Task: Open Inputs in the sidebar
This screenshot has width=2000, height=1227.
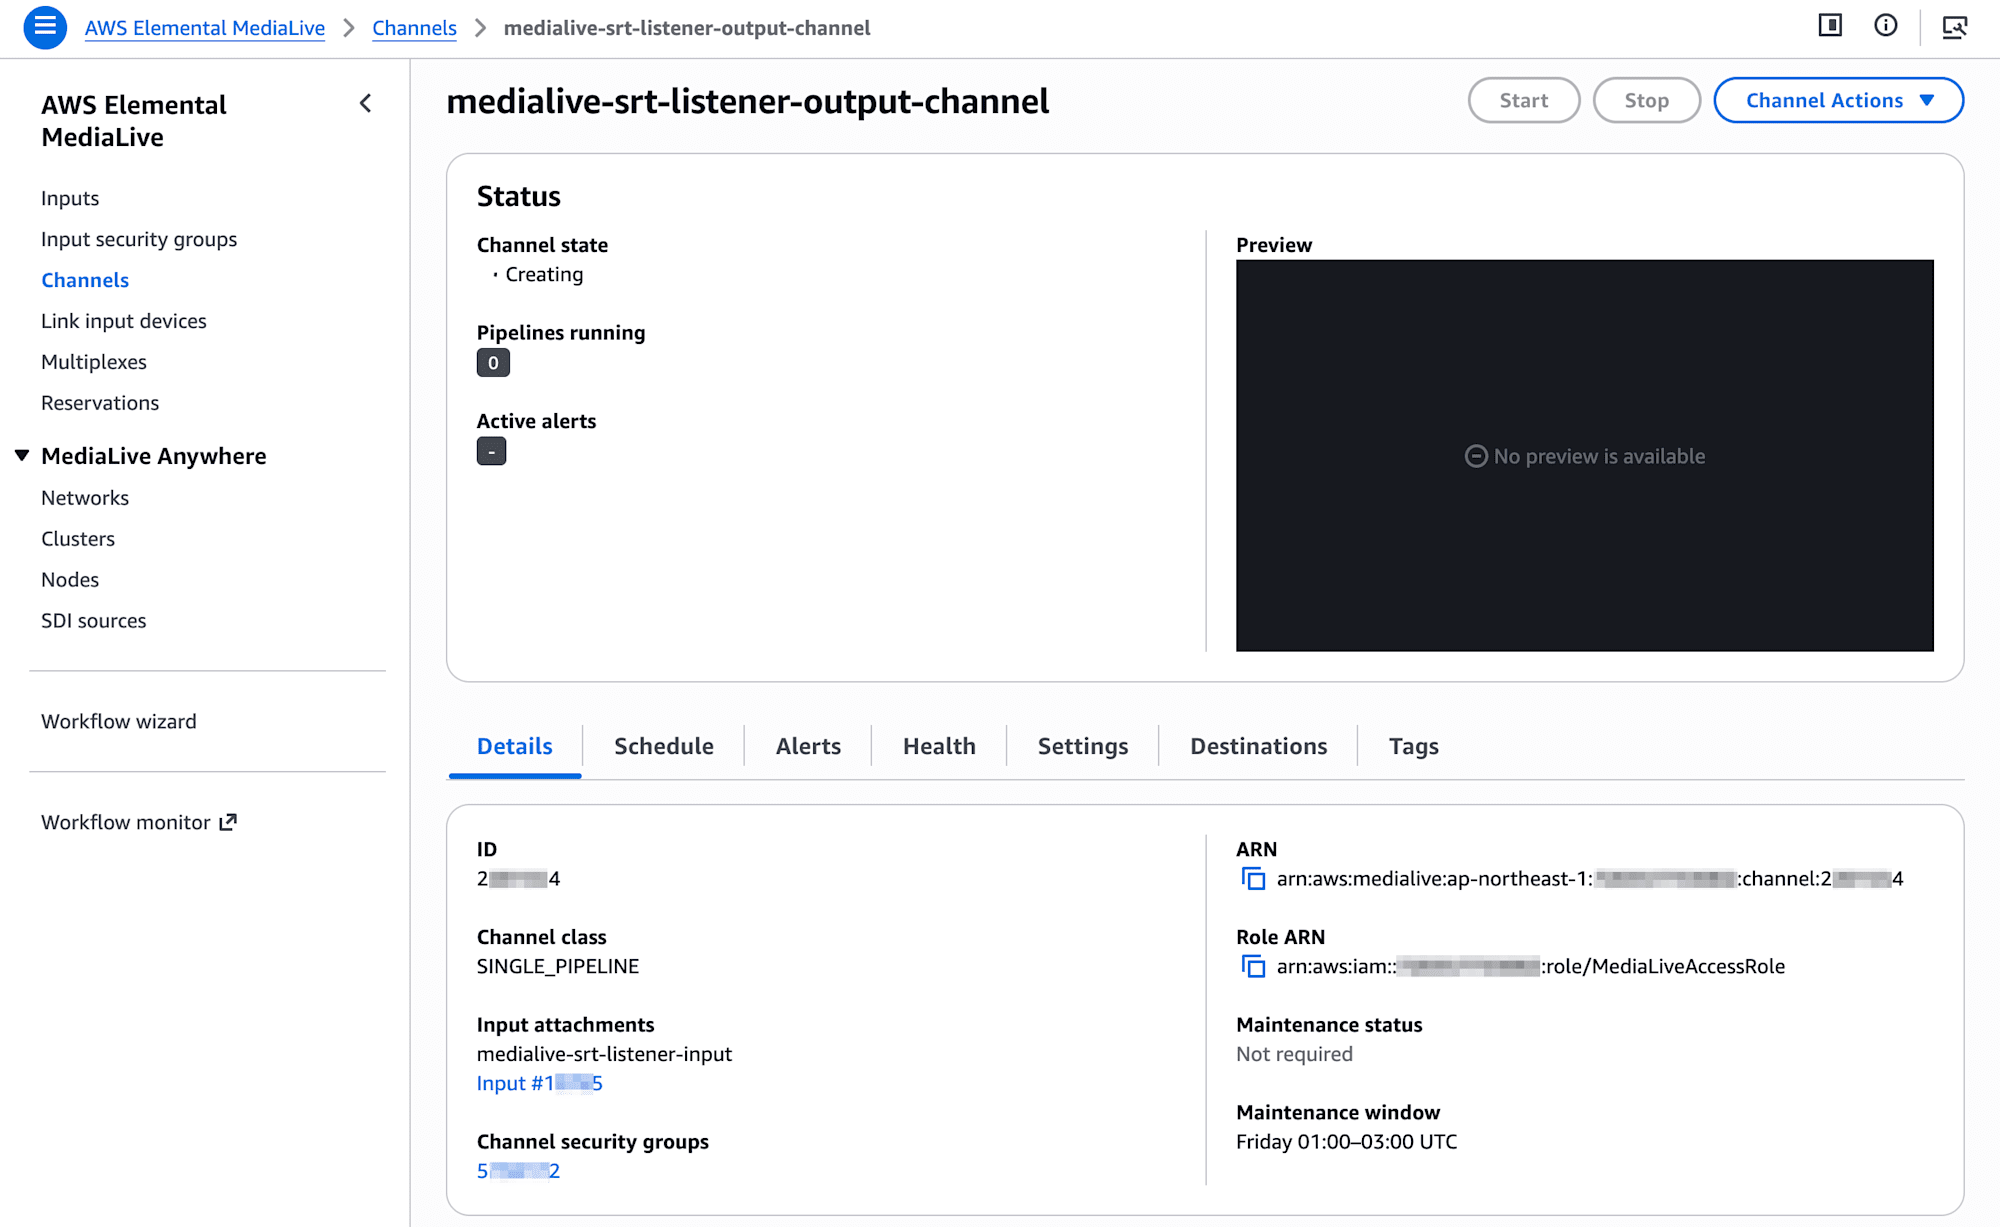Action: point(70,198)
